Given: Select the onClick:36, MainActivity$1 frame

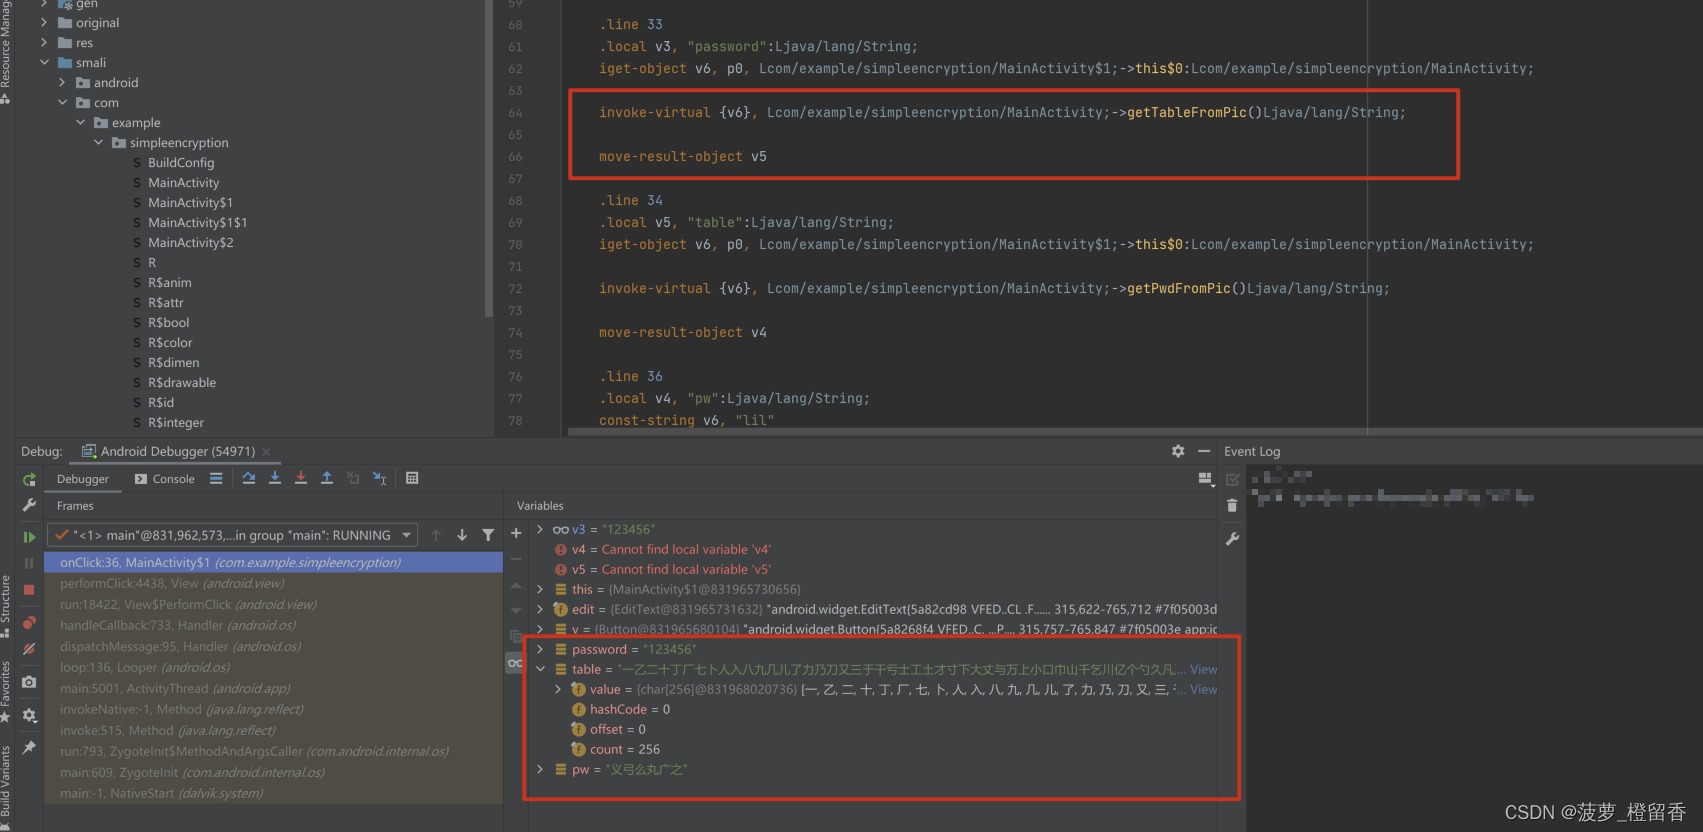Looking at the screenshot, I should point(273,563).
